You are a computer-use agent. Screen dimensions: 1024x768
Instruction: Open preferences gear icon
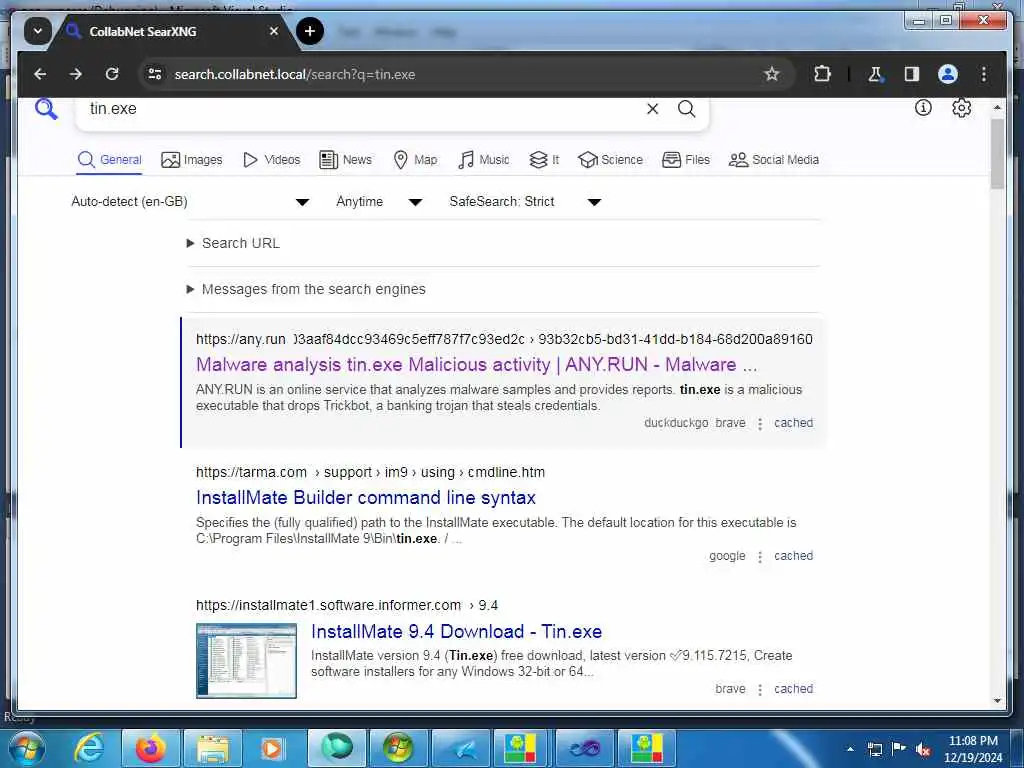click(x=961, y=108)
